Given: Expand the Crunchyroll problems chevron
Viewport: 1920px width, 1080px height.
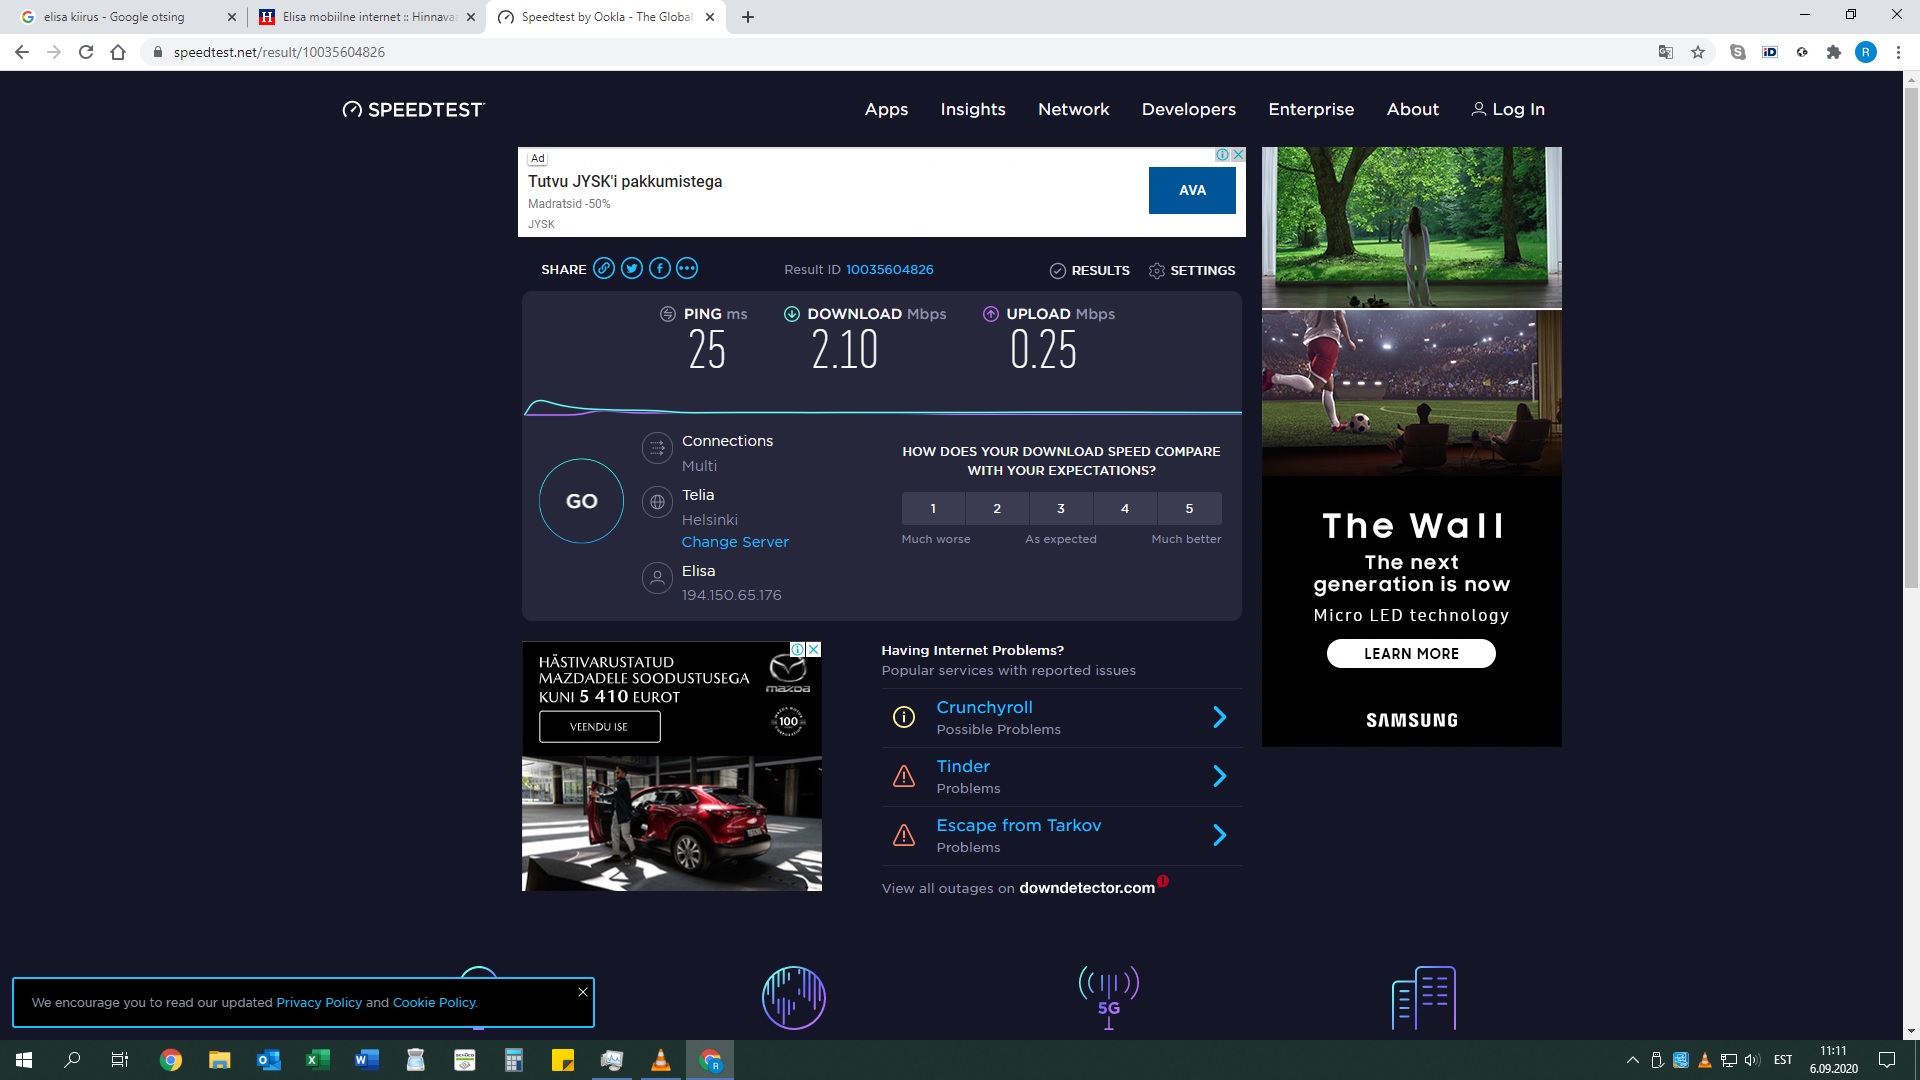Looking at the screenshot, I should 1219,717.
